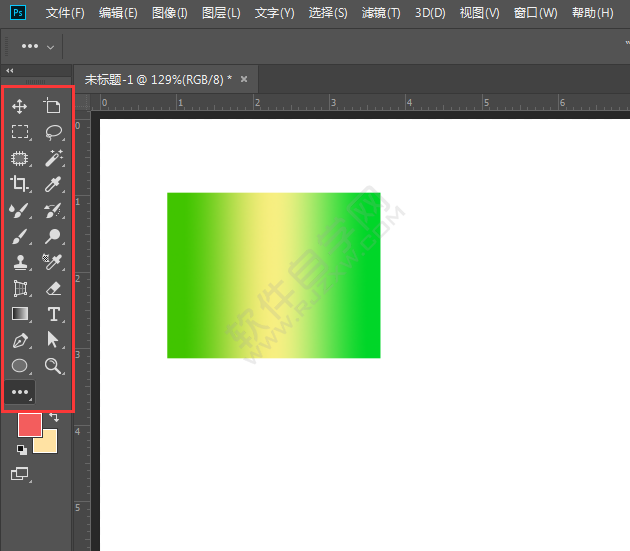Screen dimensions: 630x551
Task: Open the red foreground color swatch
Action: (x=30, y=425)
